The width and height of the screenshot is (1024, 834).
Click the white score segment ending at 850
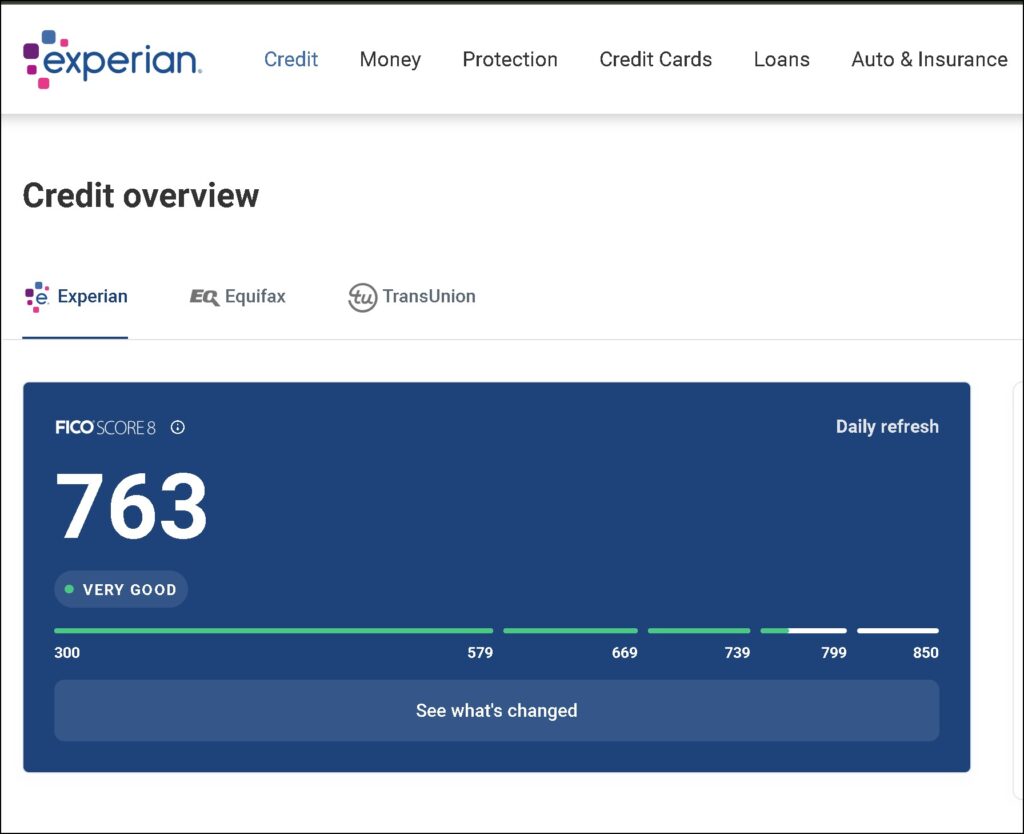click(x=898, y=631)
